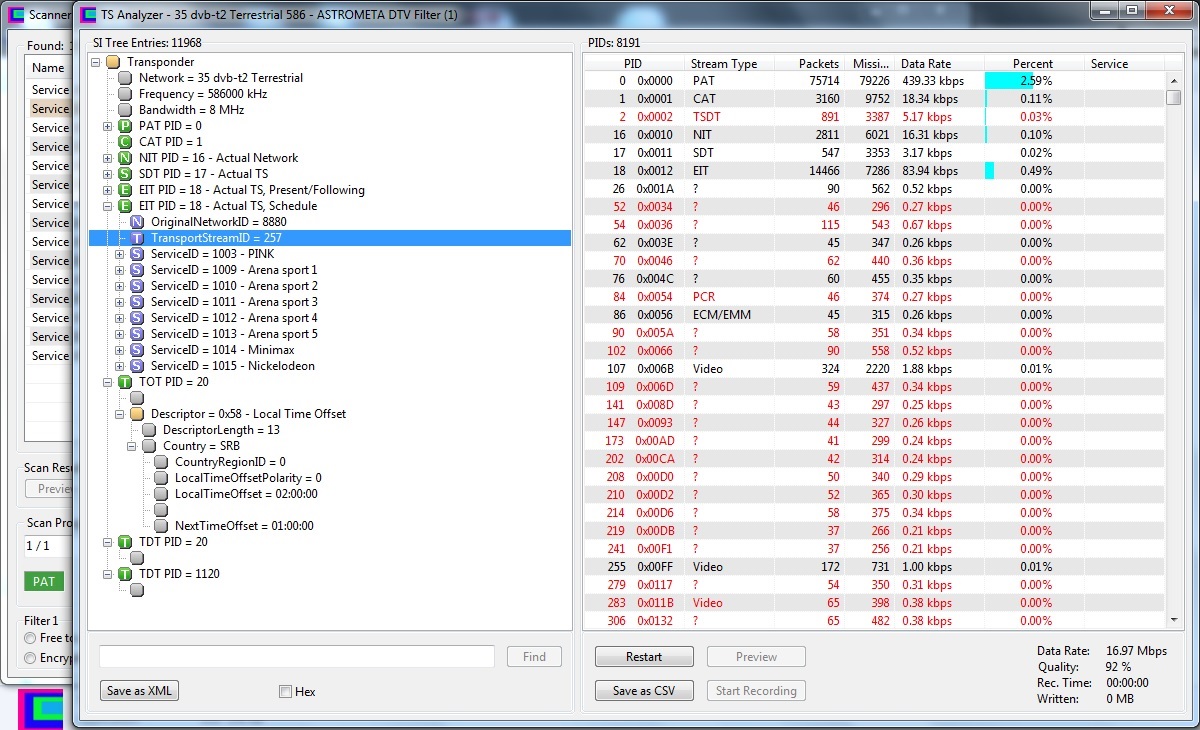Select the PCR row PID 0x0054
The width and height of the screenshot is (1200, 730).
click(874, 297)
